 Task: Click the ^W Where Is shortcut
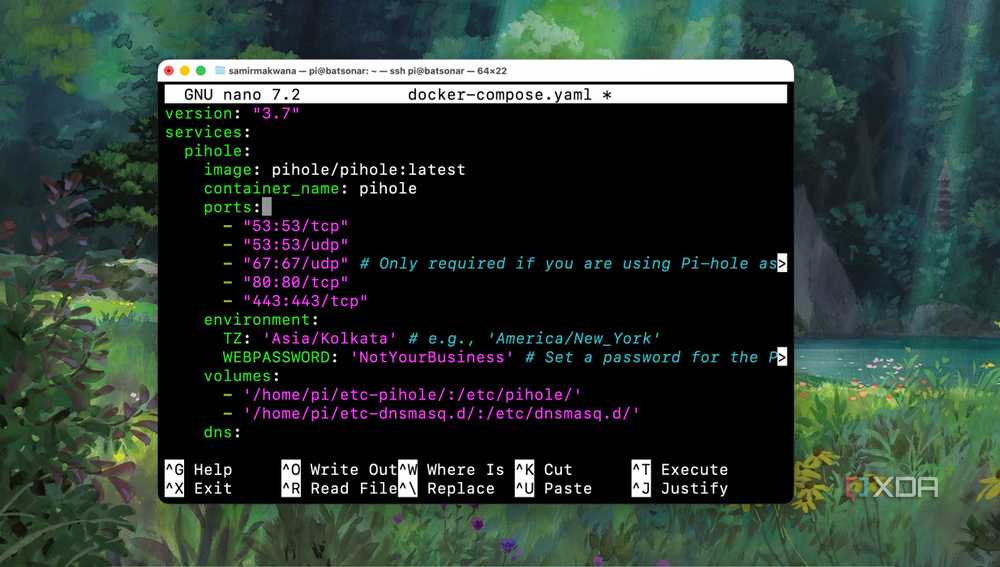[451, 470]
